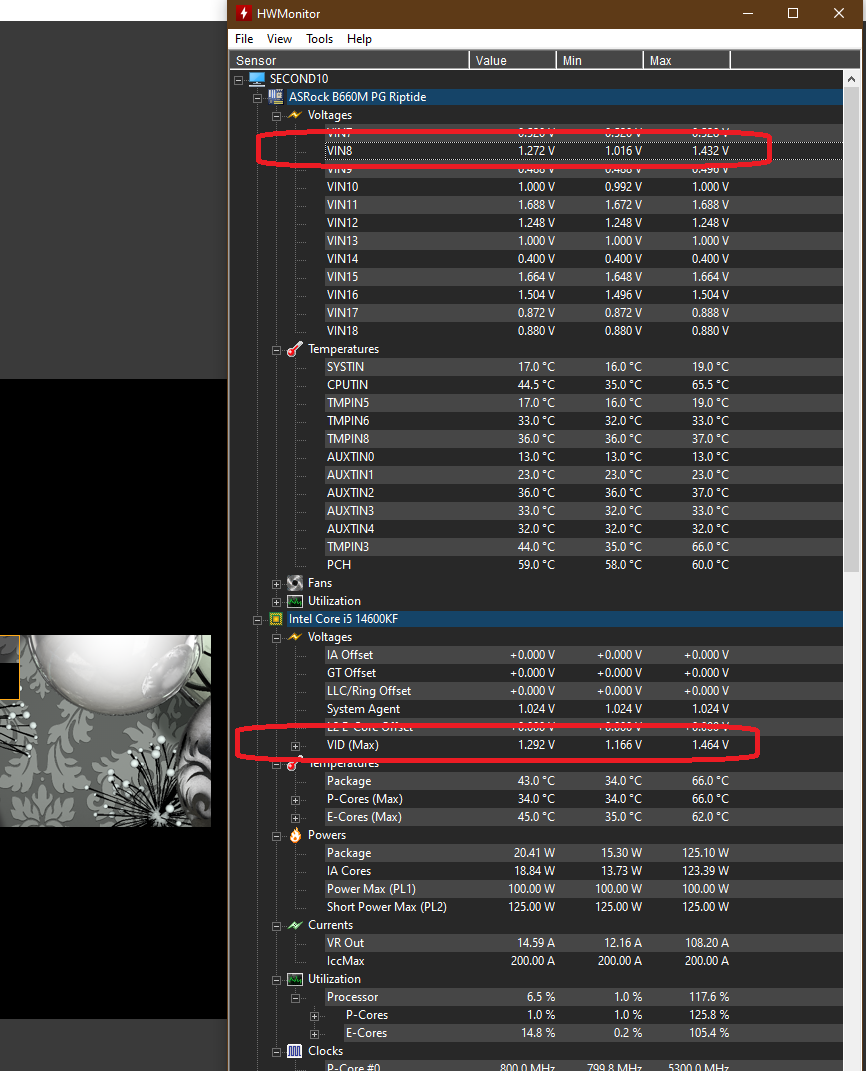Click the Powers flame icon
Viewport: 866px width, 1071px height.
[295, 835]
